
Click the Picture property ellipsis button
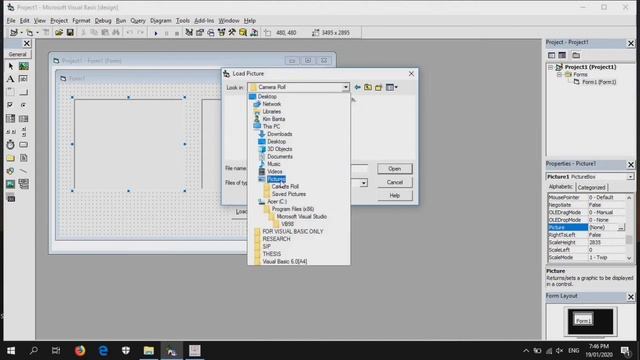tap(621, 228)
